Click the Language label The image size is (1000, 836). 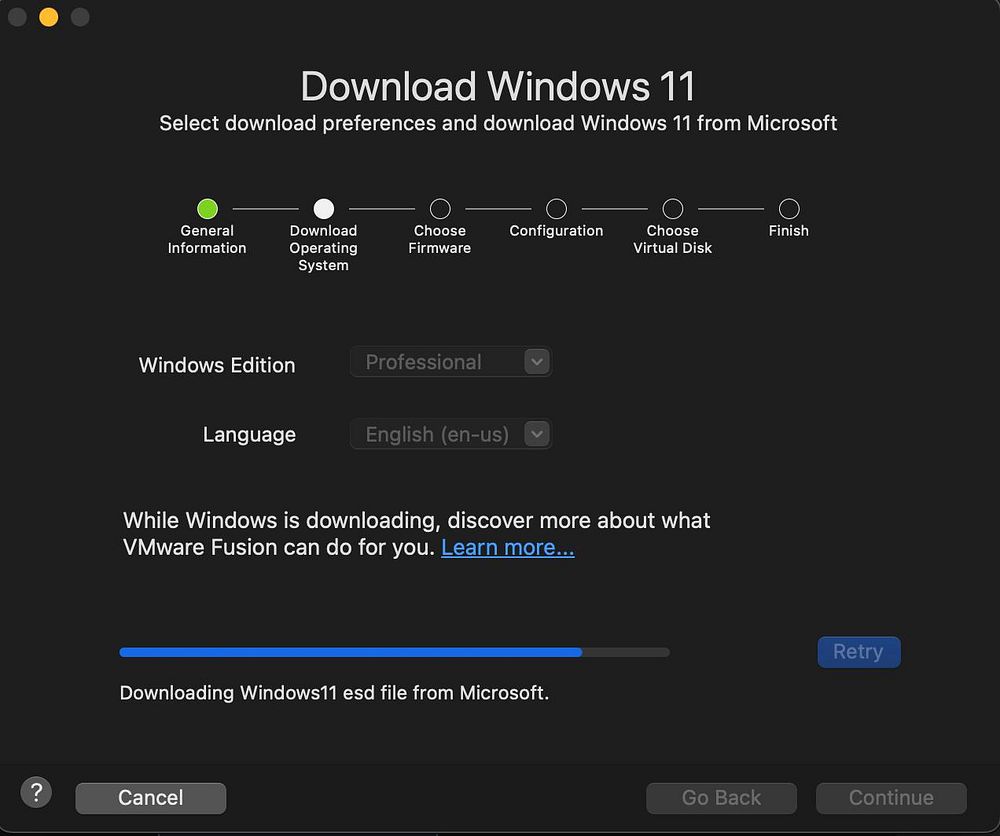249,434
